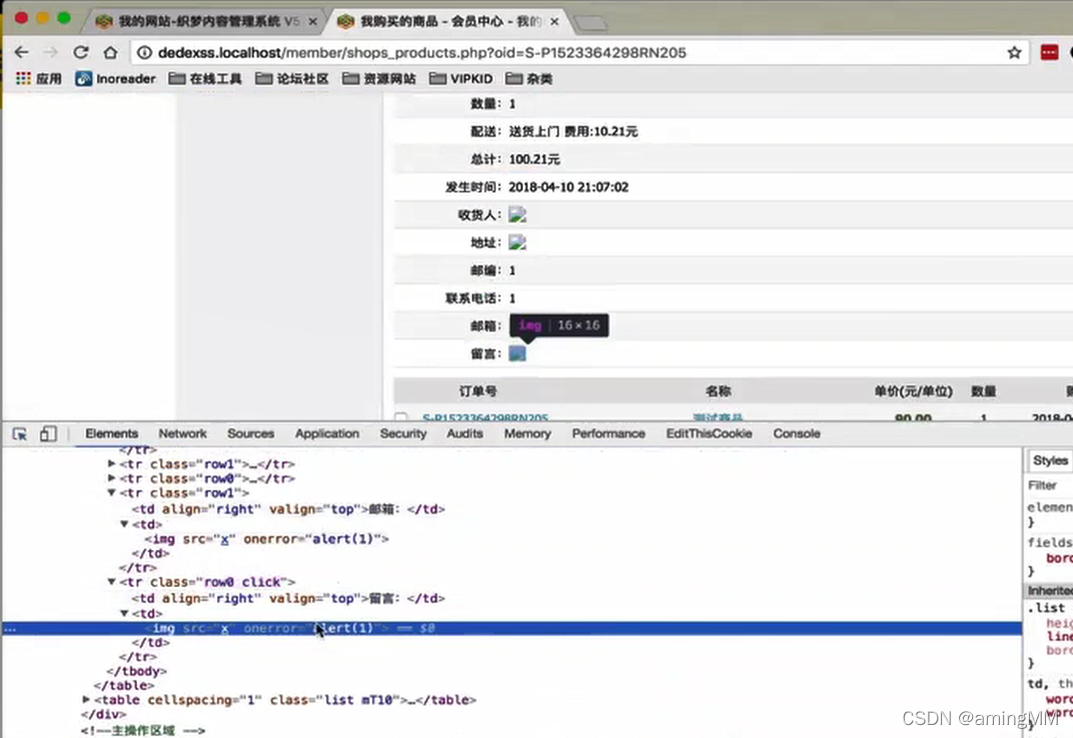This screenshot has width=1073, height=738.
Task: Switch to the Sources DevTools tab
Action: tap(250, 433)
